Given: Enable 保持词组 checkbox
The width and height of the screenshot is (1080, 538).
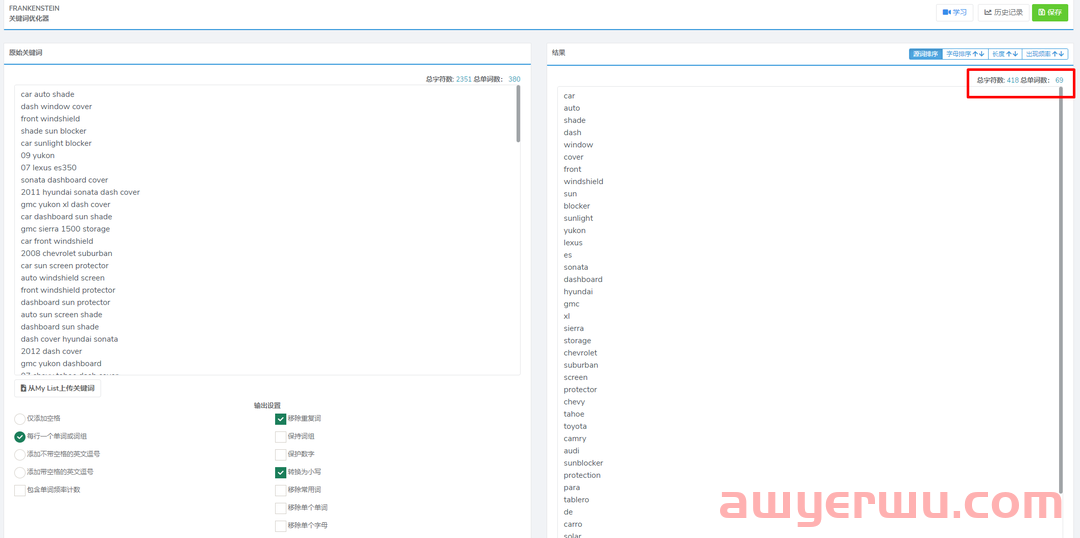Looking at the screenshot, I should click(x=281, y=437).
